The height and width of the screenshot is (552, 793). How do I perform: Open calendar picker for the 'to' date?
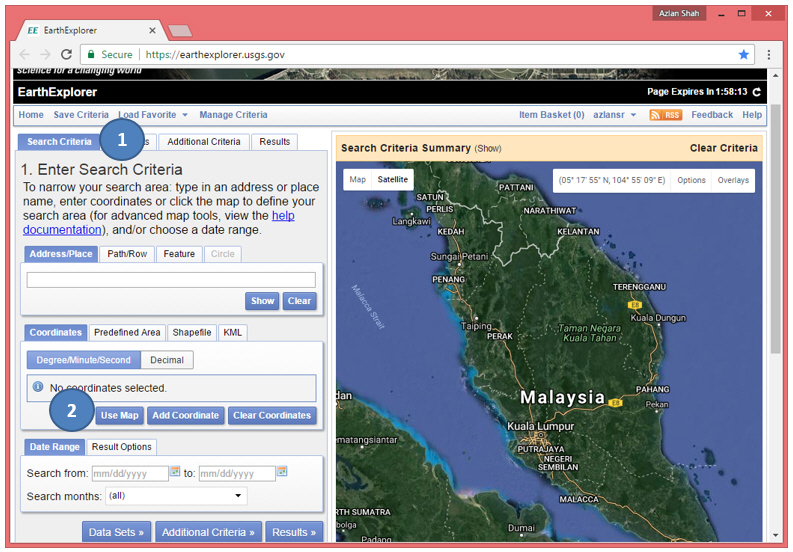(282, 471)
